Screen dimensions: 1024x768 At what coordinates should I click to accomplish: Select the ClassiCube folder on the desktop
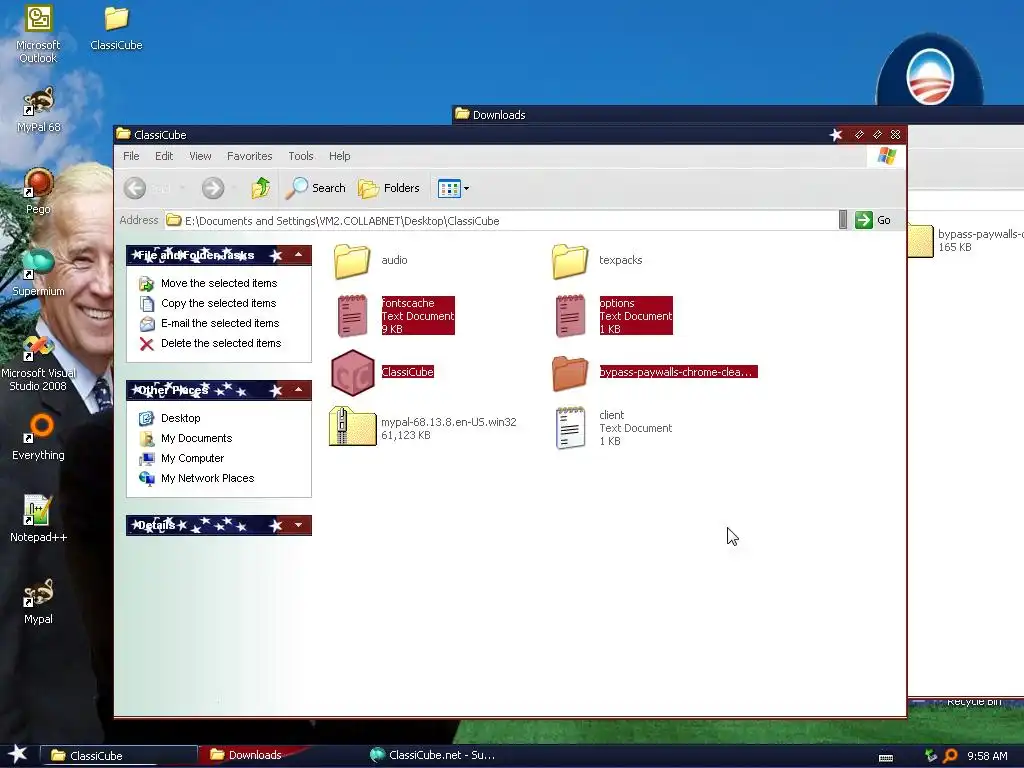click(x=116, y=27)
